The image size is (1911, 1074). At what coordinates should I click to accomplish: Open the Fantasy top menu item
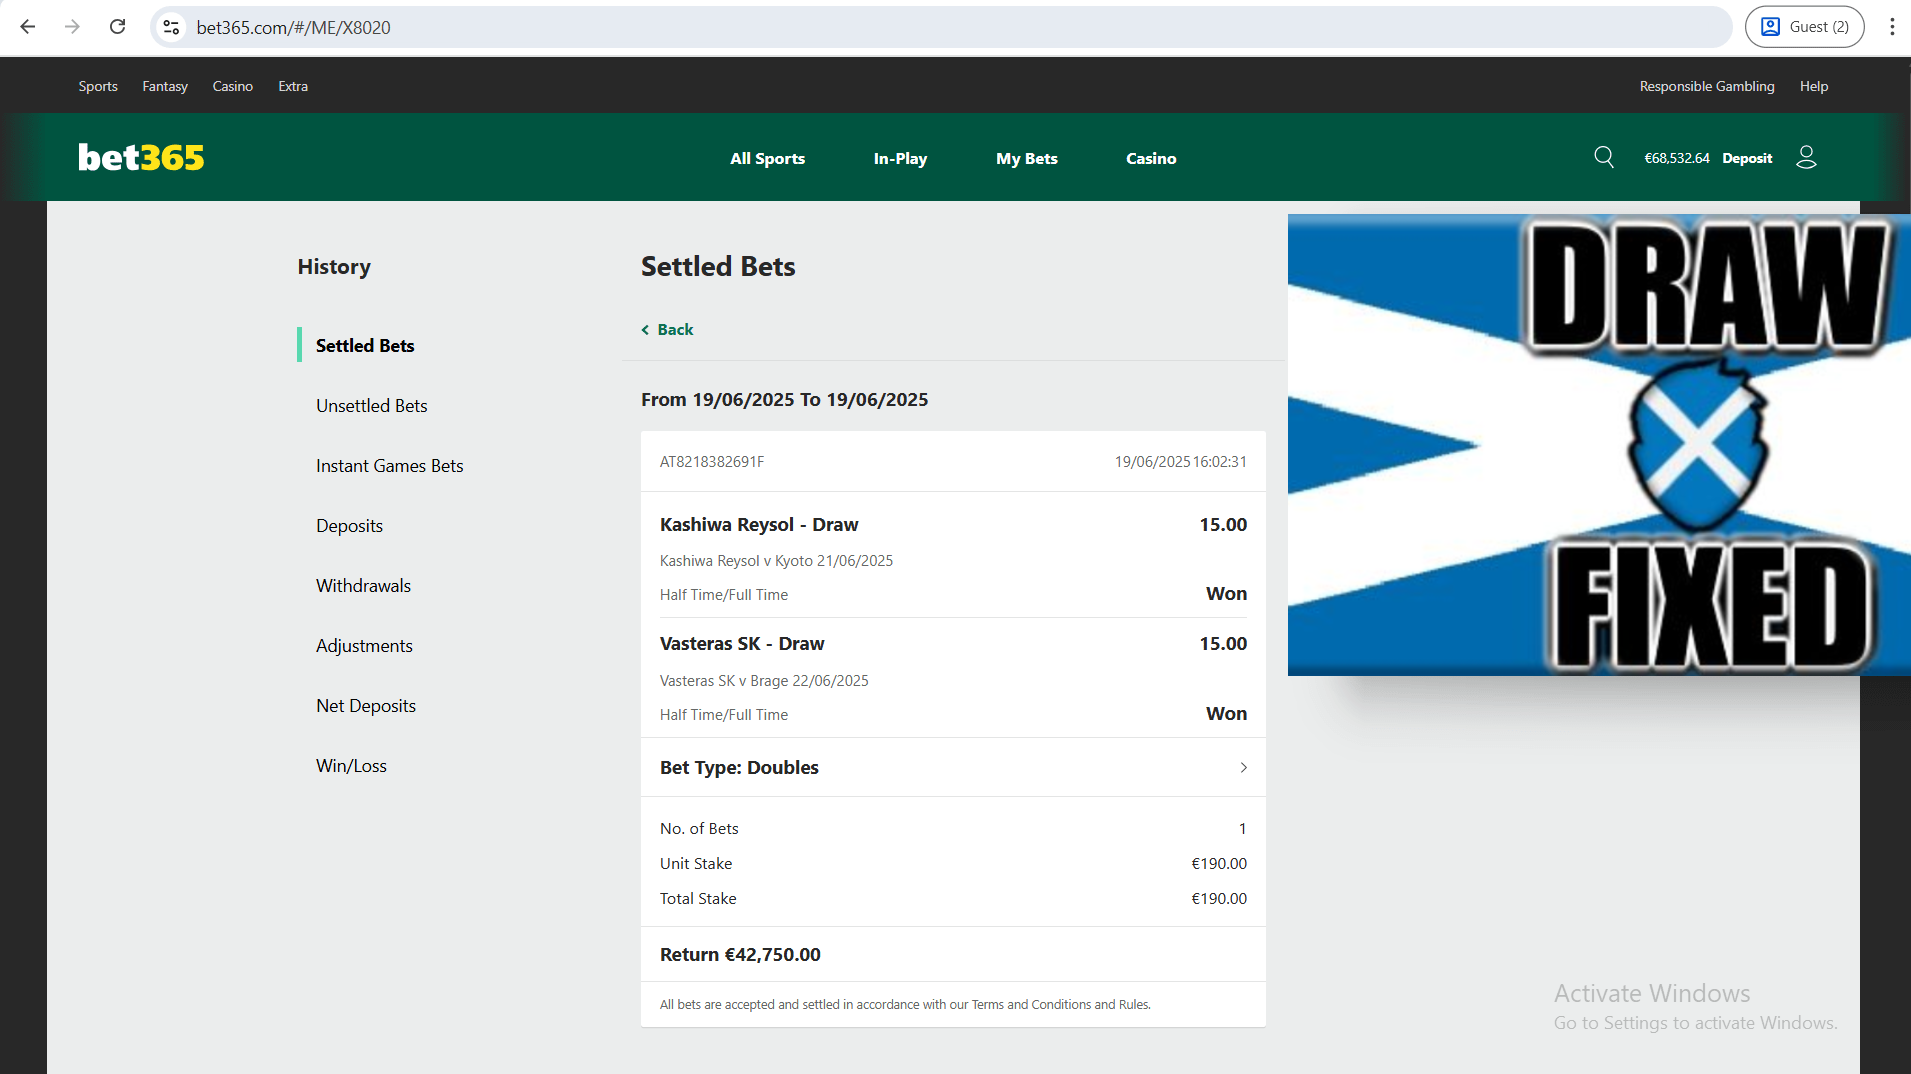(165, 86)
